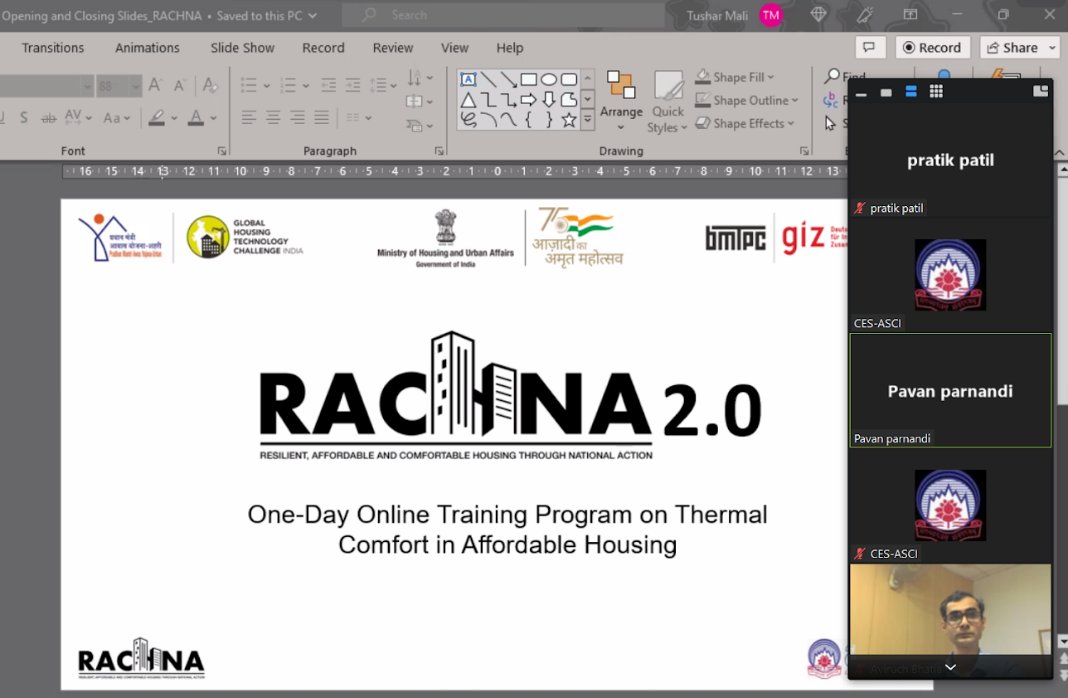Open the font color picker
Viewport: 1068px width, 698px height.
pyautogui.click(x=213, y=118)
